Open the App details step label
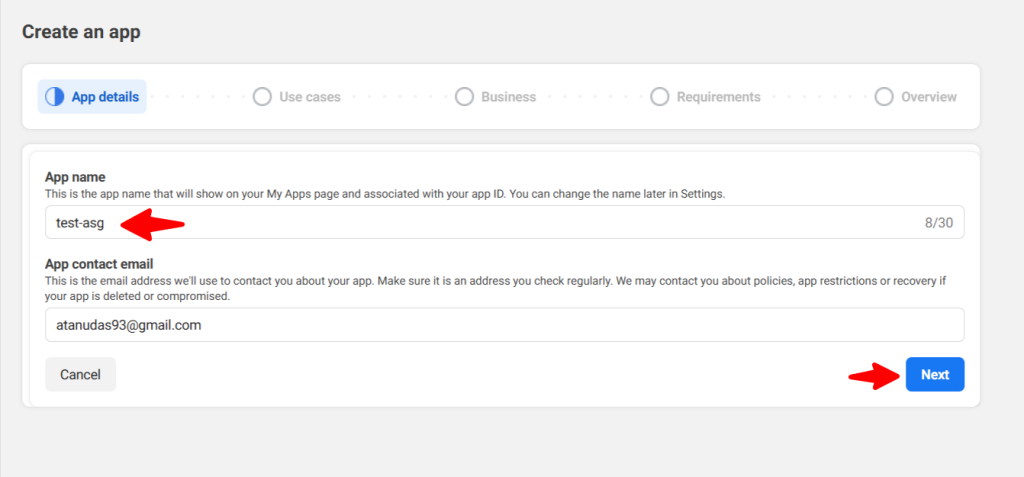Image resolution: width=1024 pixels, height=477 pixels. [x=105, y=97]
